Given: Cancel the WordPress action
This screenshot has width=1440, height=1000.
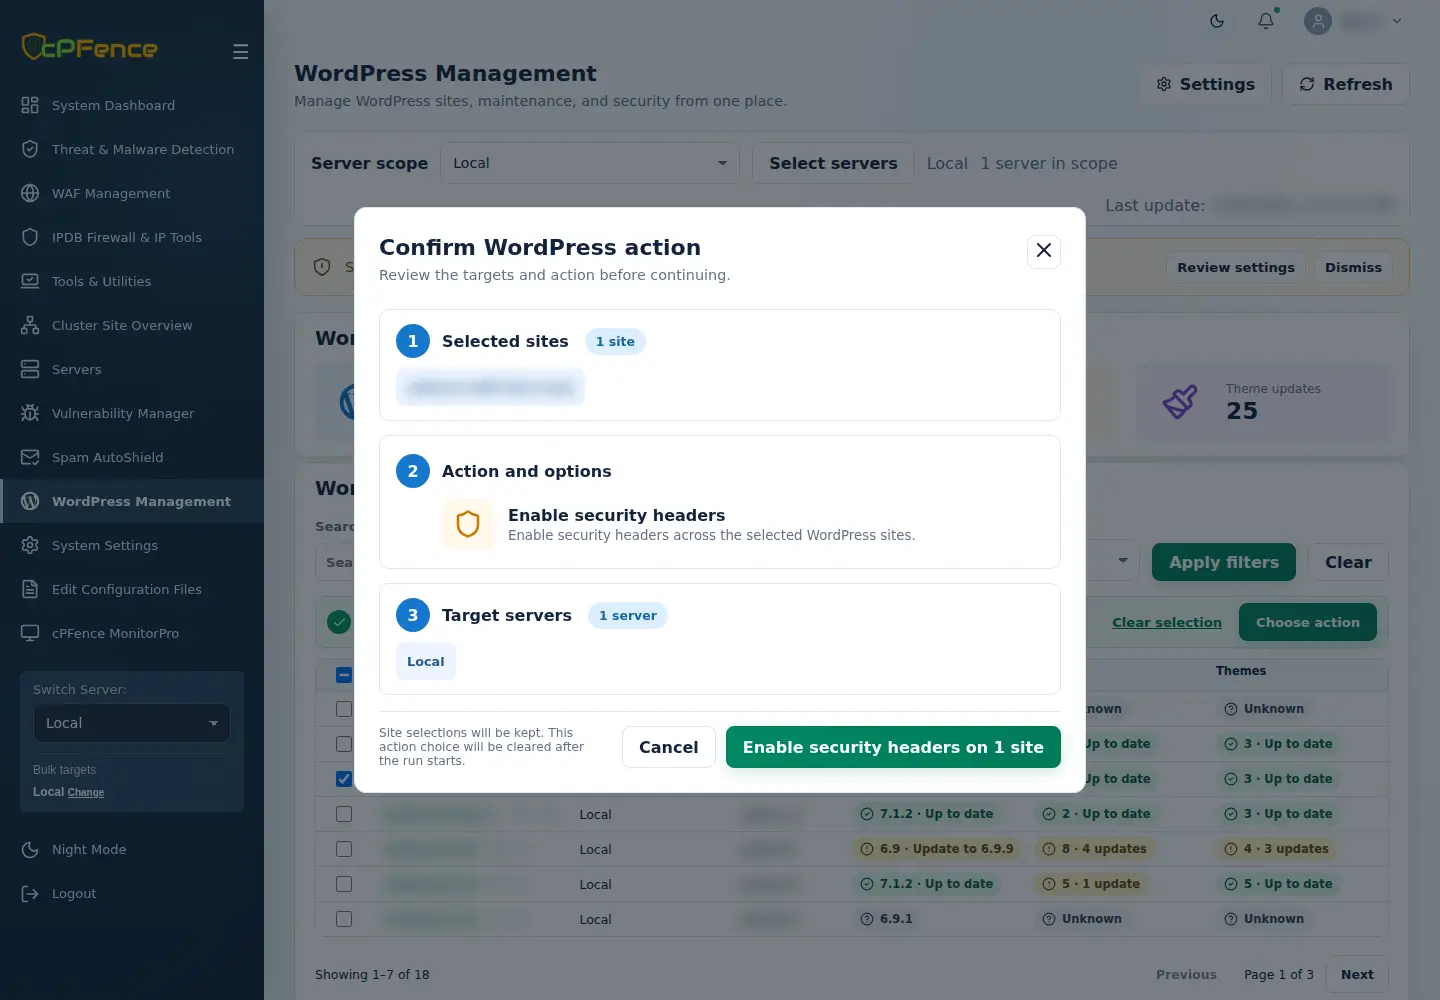Looking at the screenshot, I should [x=669, y=747].
